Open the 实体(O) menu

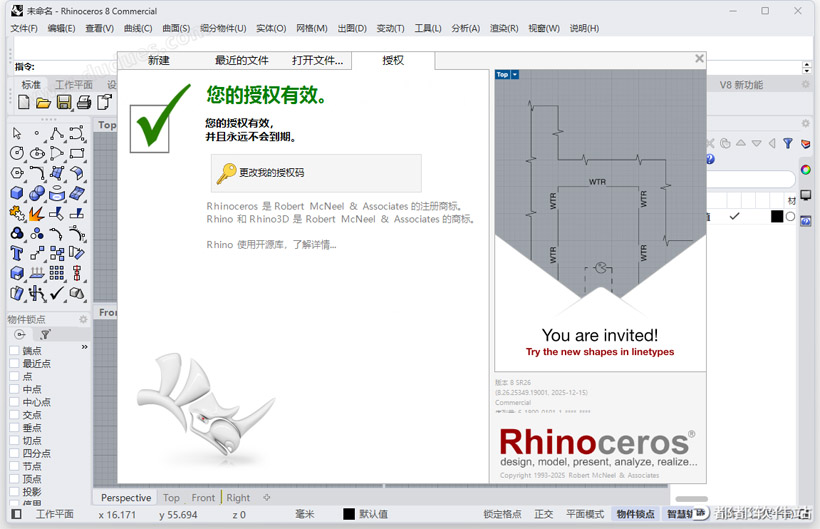point(271,28)
